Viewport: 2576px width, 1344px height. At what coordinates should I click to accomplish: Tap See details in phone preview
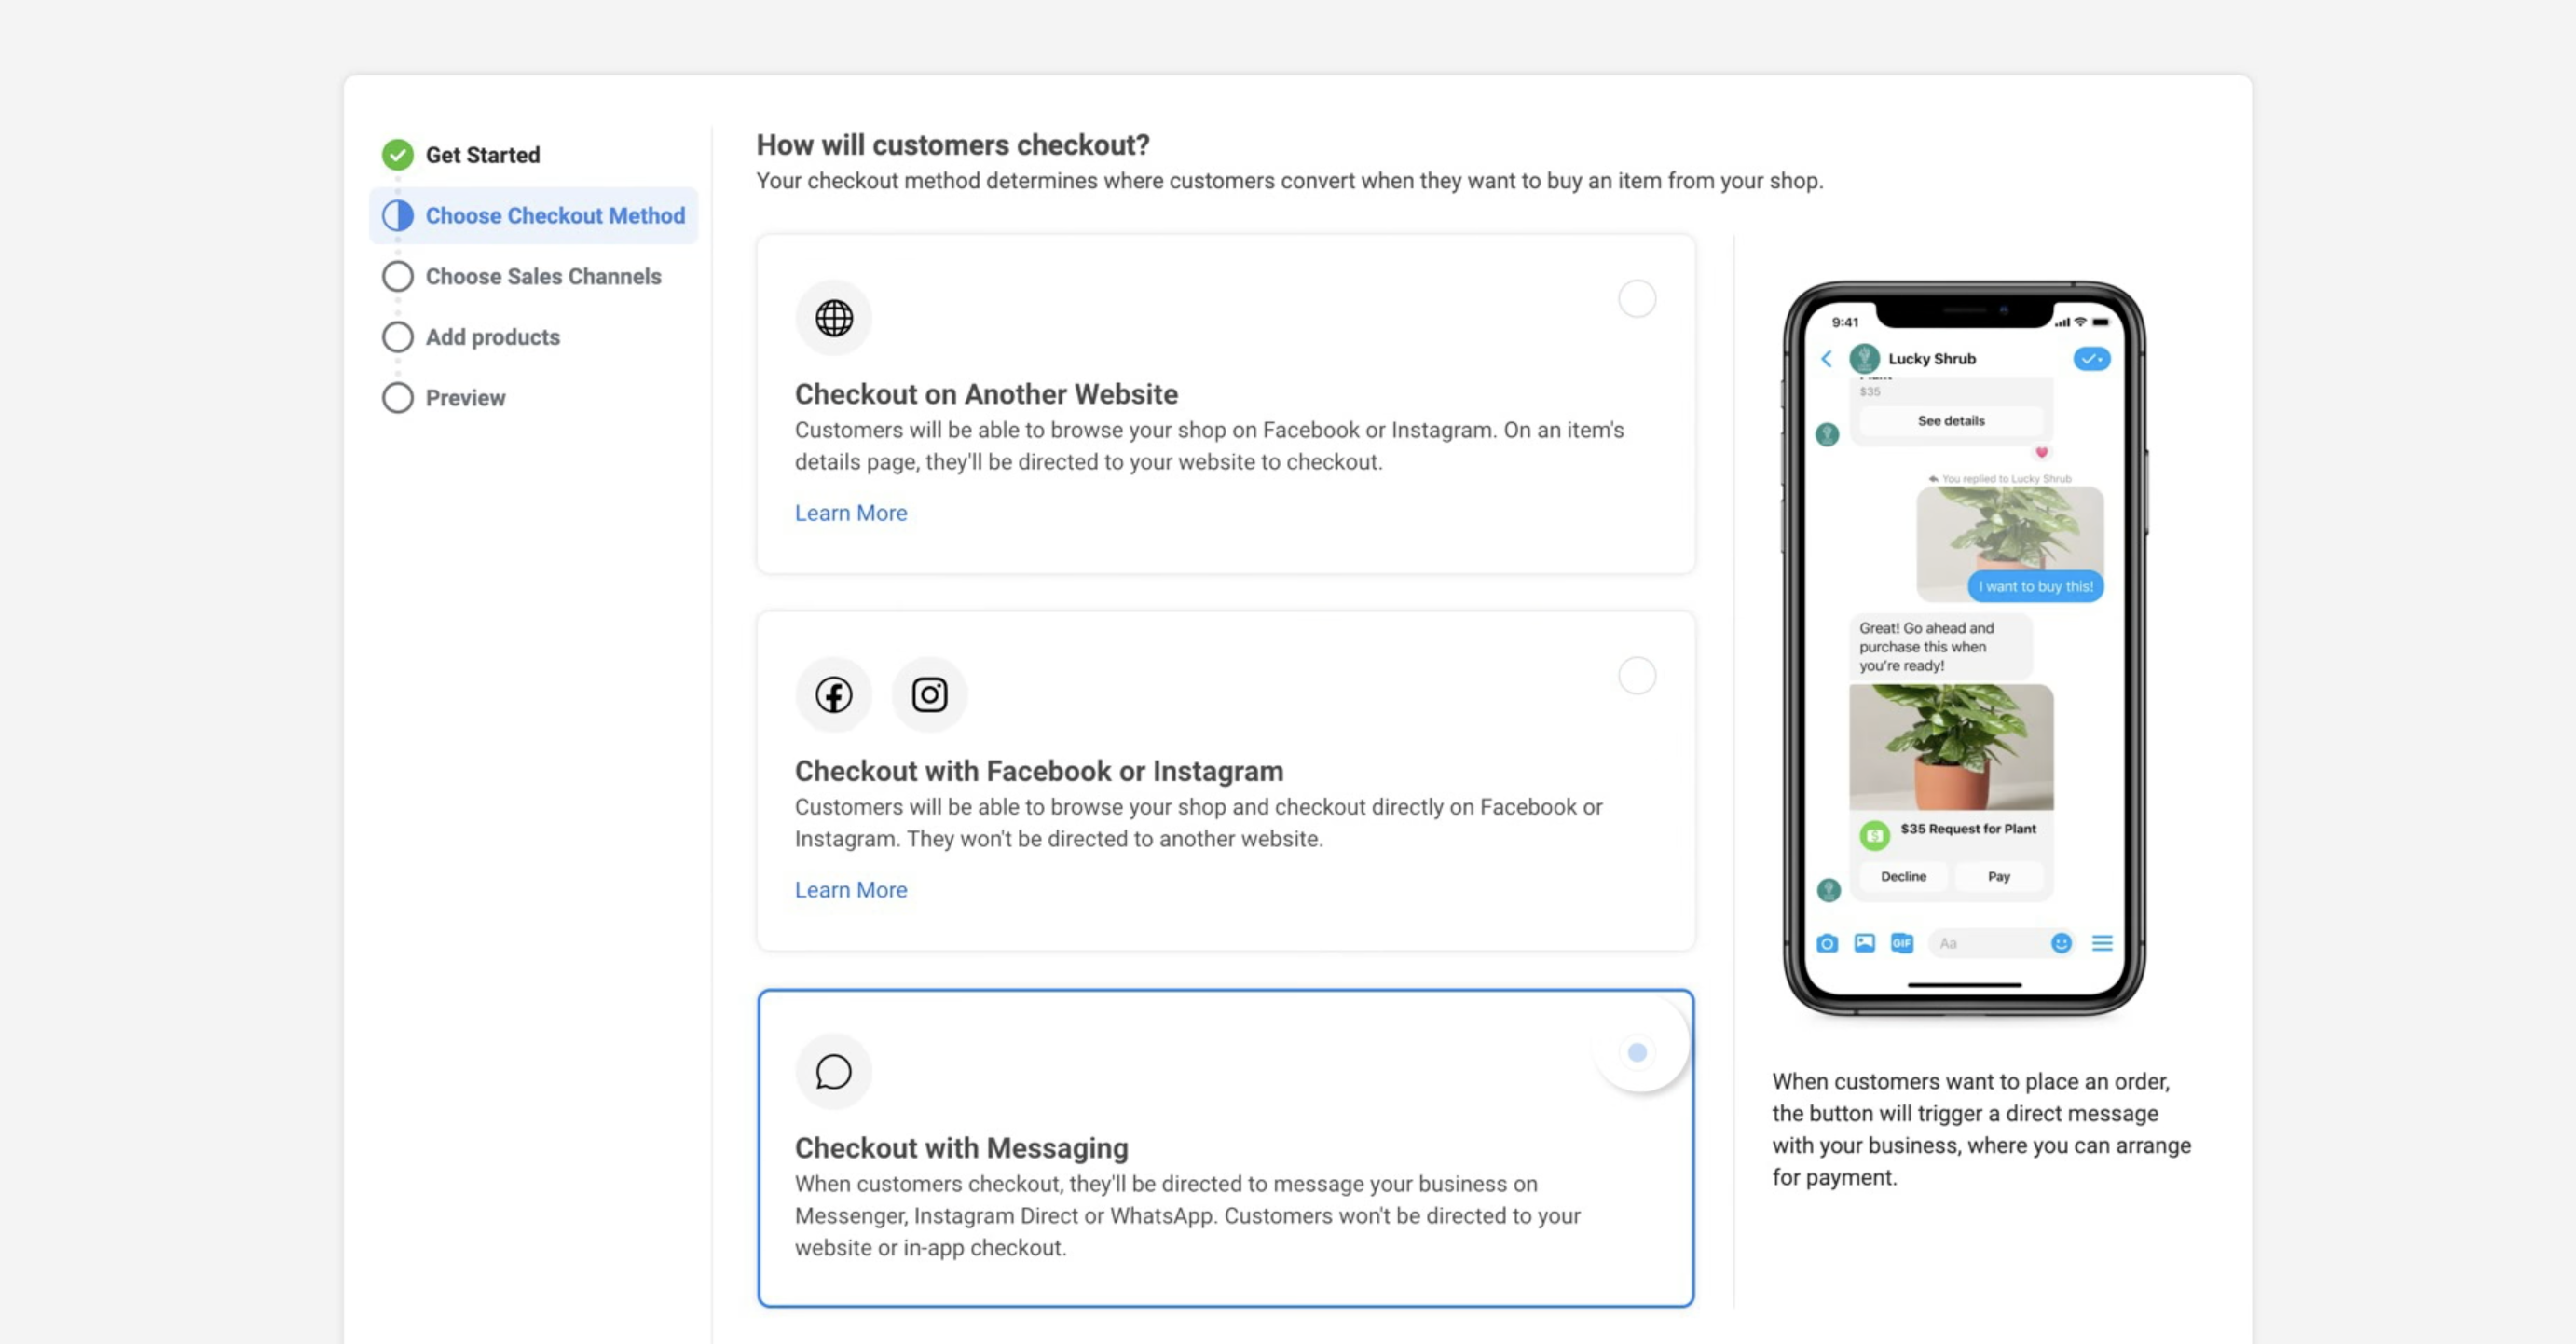click(x=1950, y=421)
